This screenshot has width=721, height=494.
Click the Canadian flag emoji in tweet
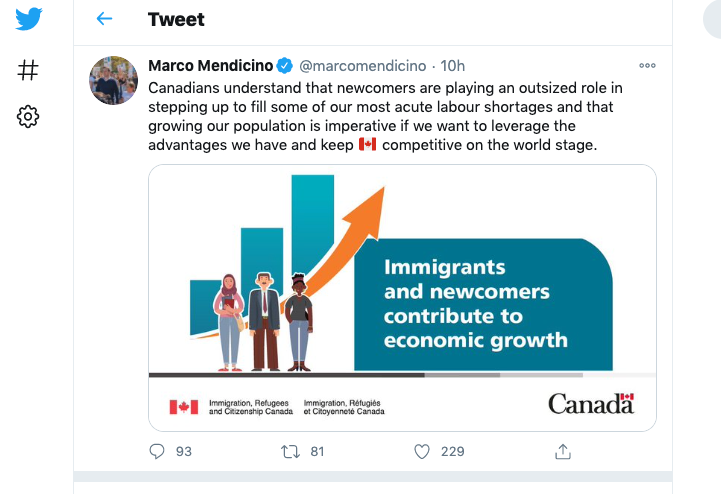[x=367, y=144]
